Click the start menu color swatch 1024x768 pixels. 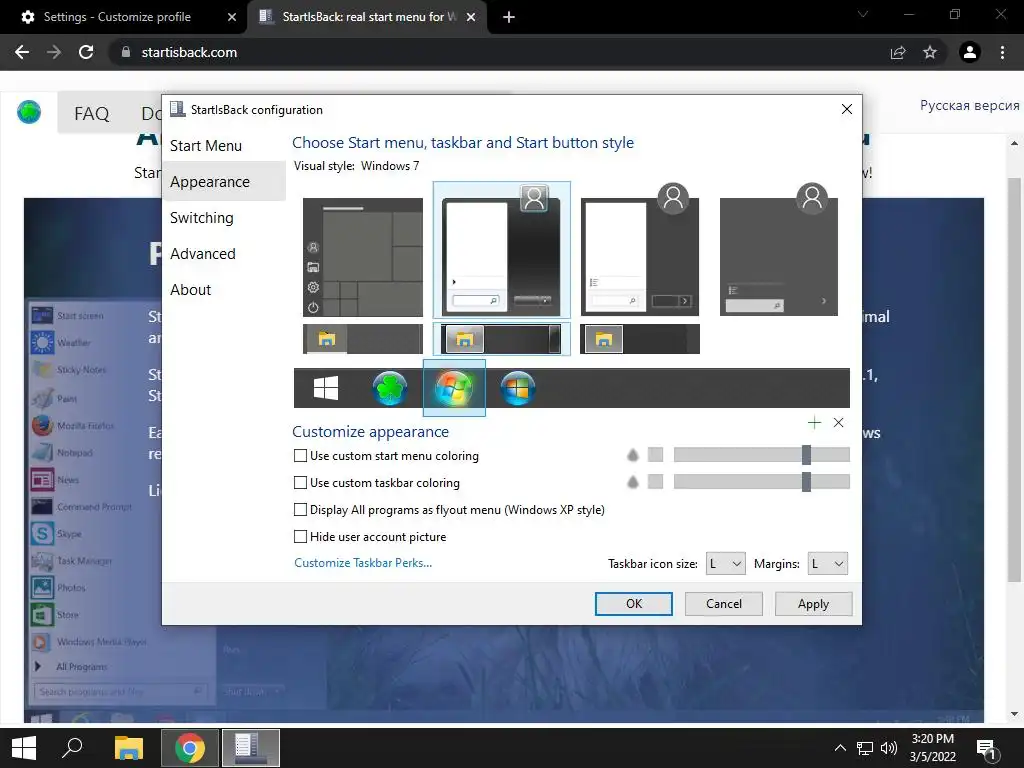tap(655, 455)
